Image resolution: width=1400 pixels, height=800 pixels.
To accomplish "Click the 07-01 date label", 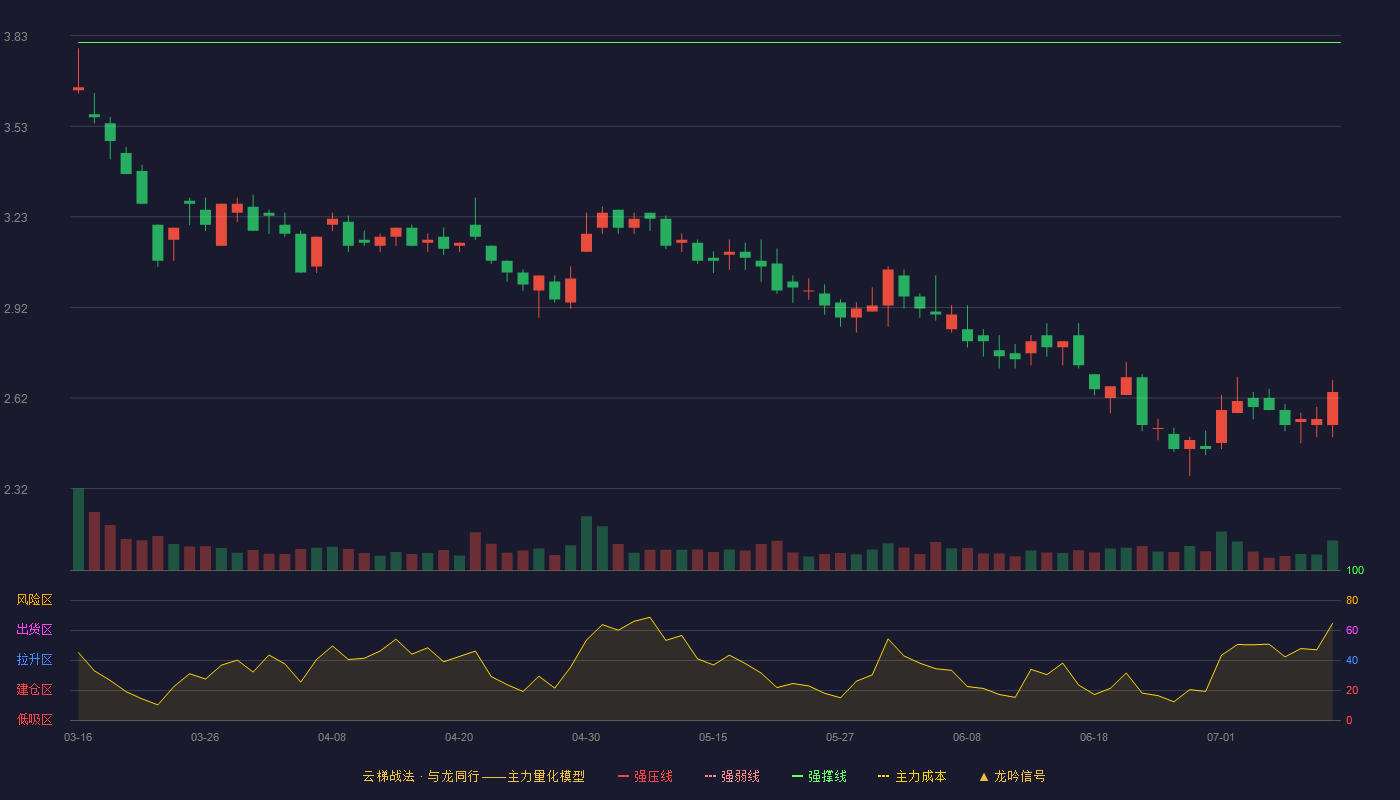I will (x=1221, y=737).
